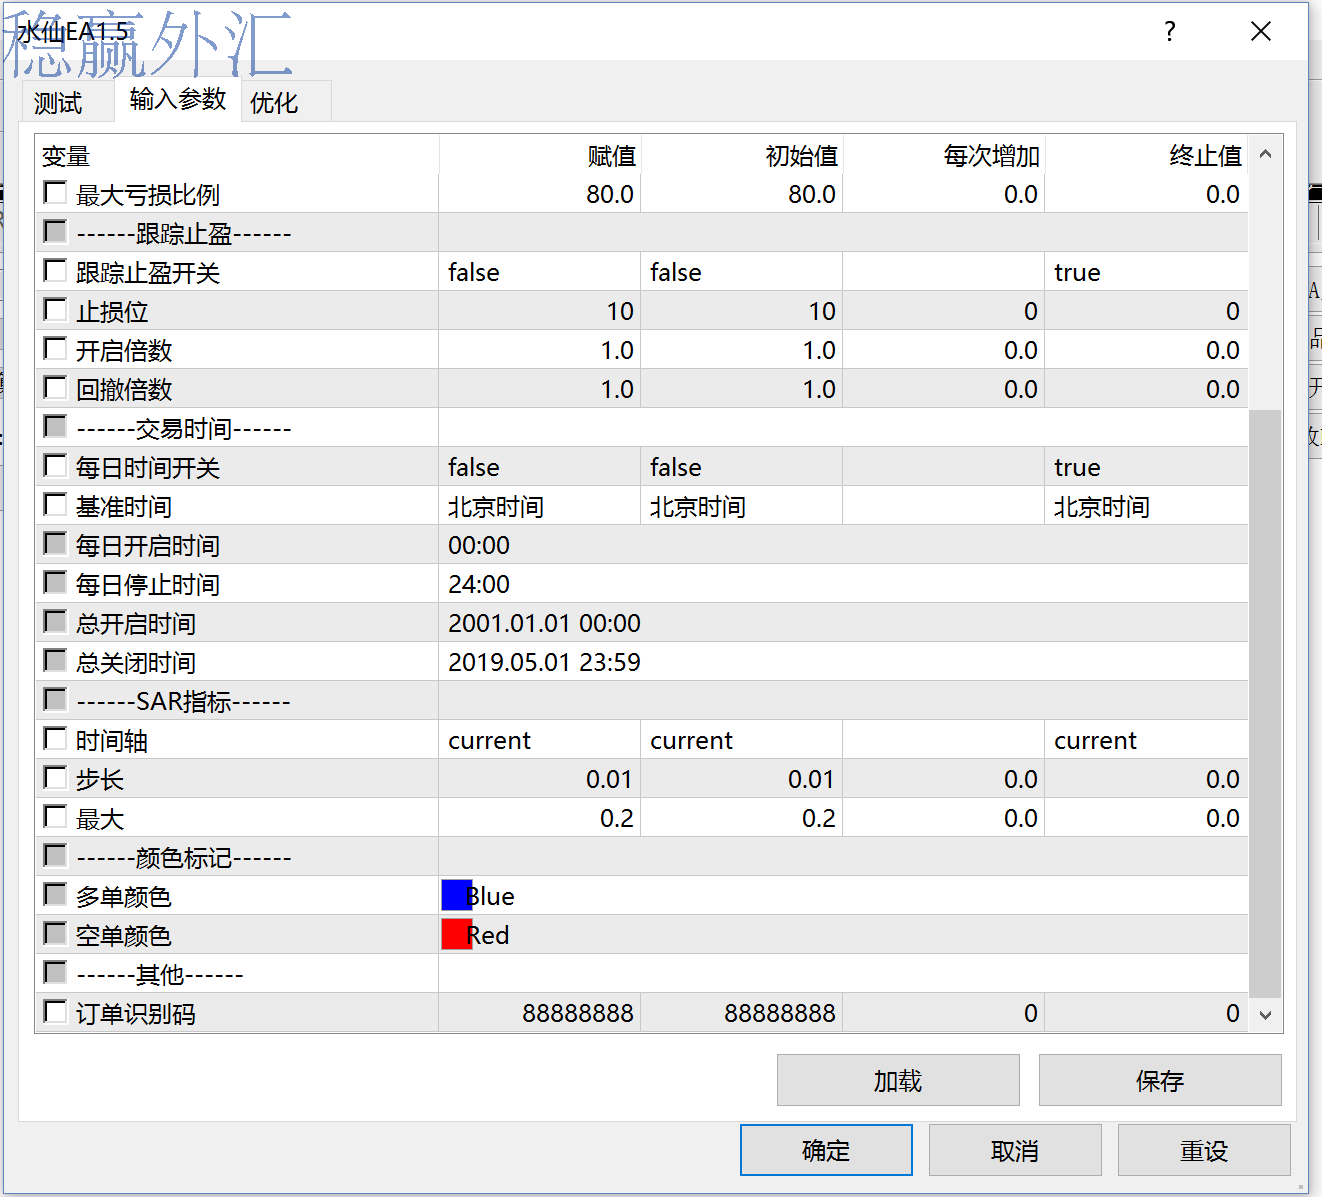
Task: Edit the 止损位 value 10
Action: (x=539, y=311)
